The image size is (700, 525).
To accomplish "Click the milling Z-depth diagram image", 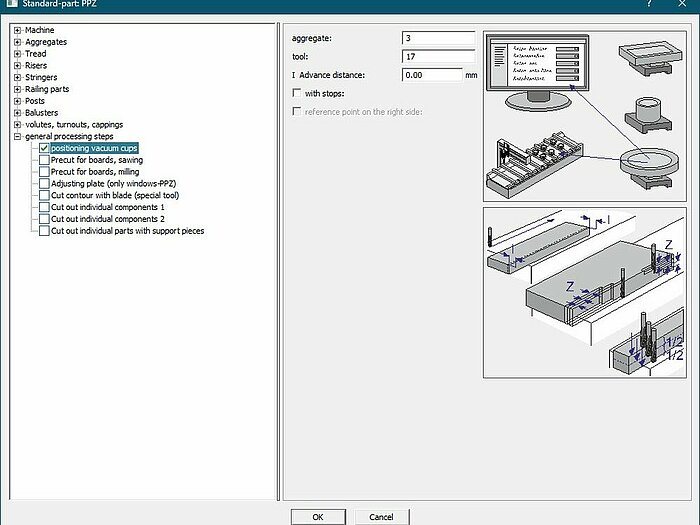I will pyautogui.click(x=585, y=293).
